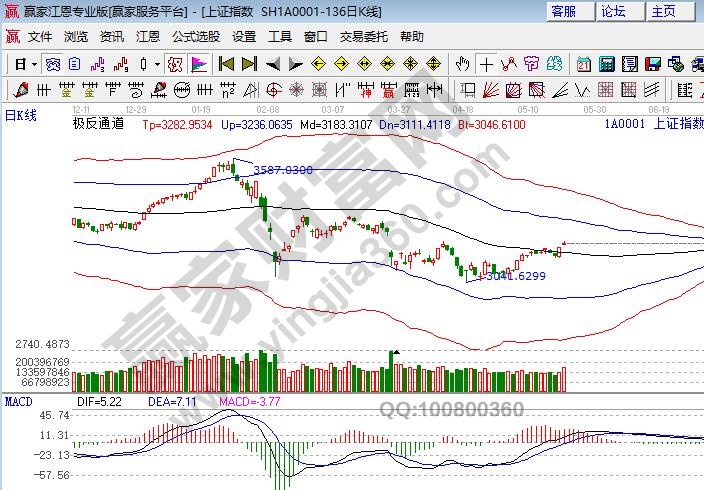This screenshot has width=704, height=490.
Task: Toggle the blue highlighted chart view button
Action: point(52,64)
